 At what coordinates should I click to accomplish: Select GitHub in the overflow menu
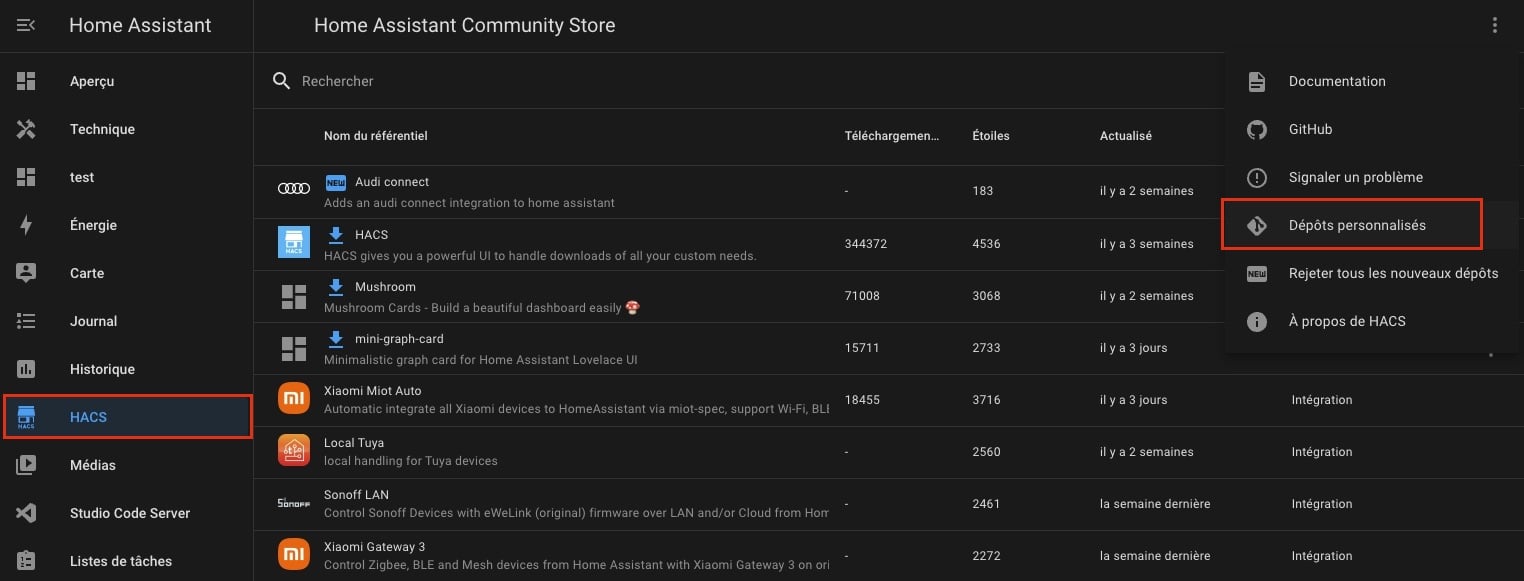(x=1374, y=129)
